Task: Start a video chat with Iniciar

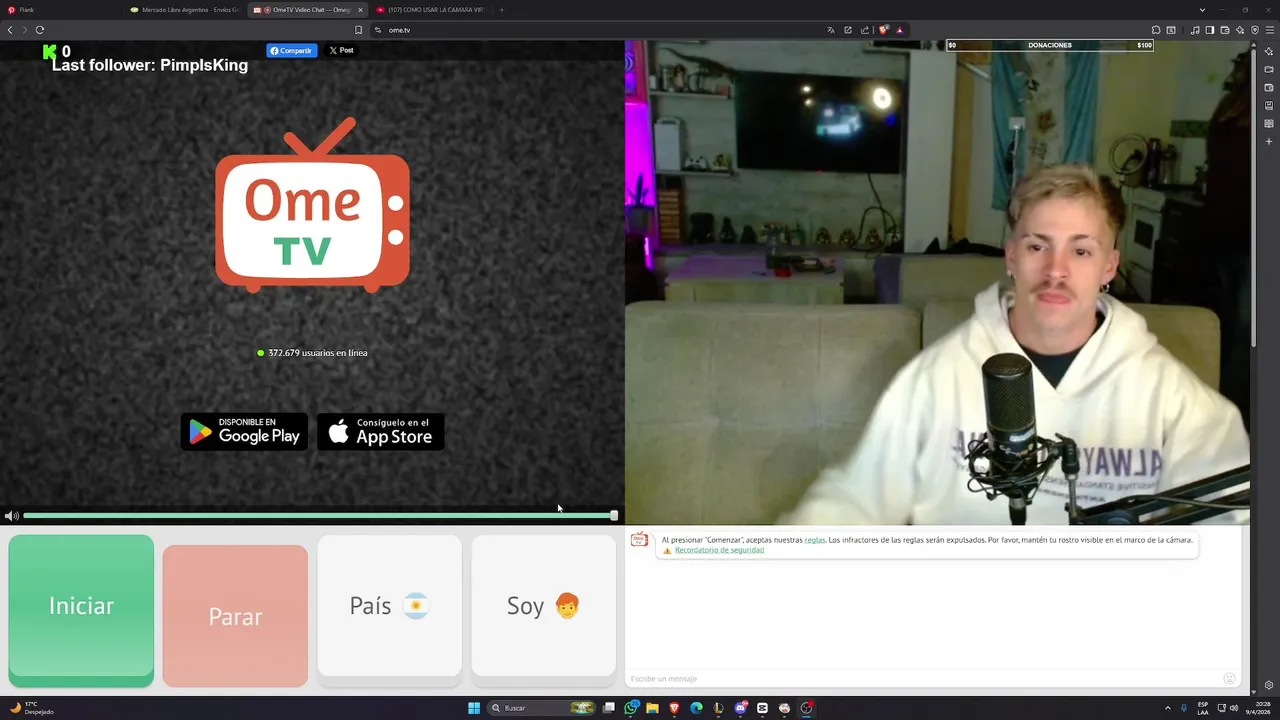Action: pos(81,608)
